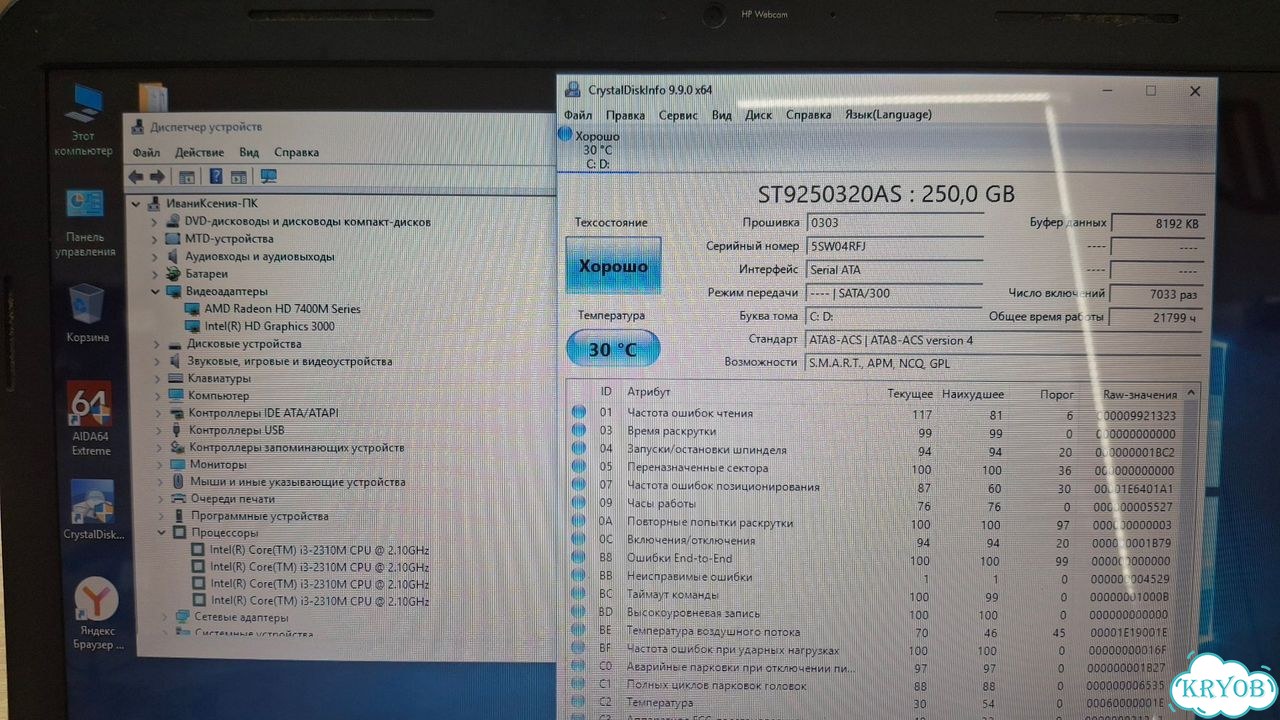Click the Атрибут column header
Screen dimensions: 1280x720
(649, 393)
